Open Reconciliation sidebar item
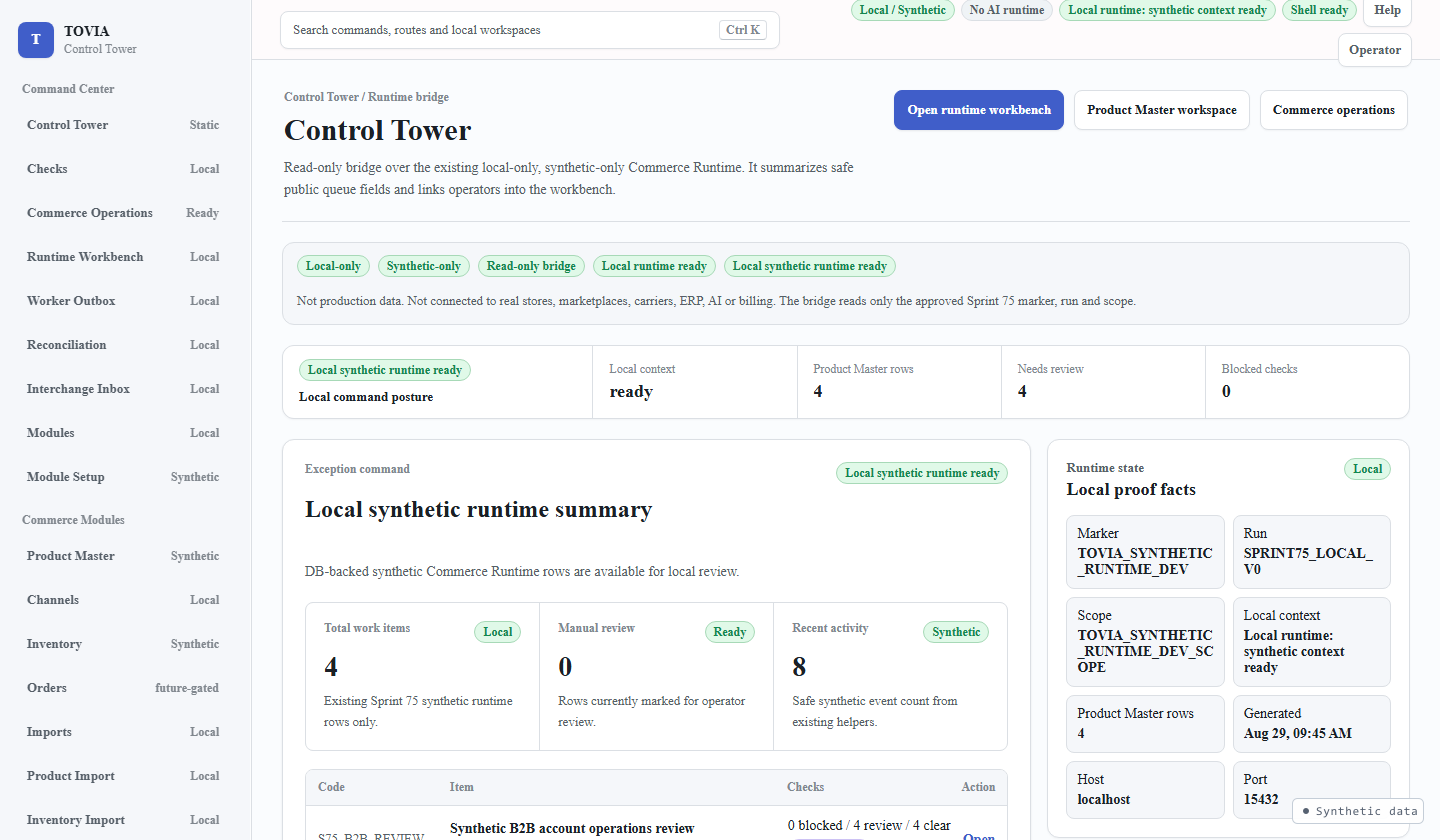Viewport: 1440px width, 840px height. click(123, 345)
